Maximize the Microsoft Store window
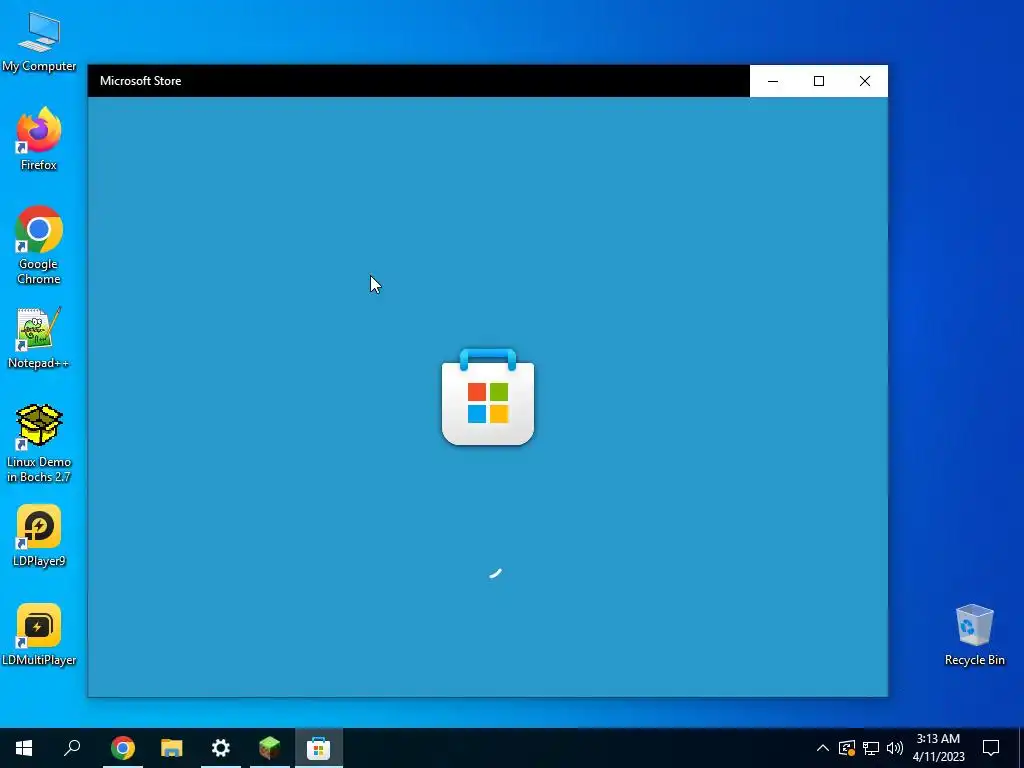This screenshot has width=1024, height=768. [x=819, y=81]
